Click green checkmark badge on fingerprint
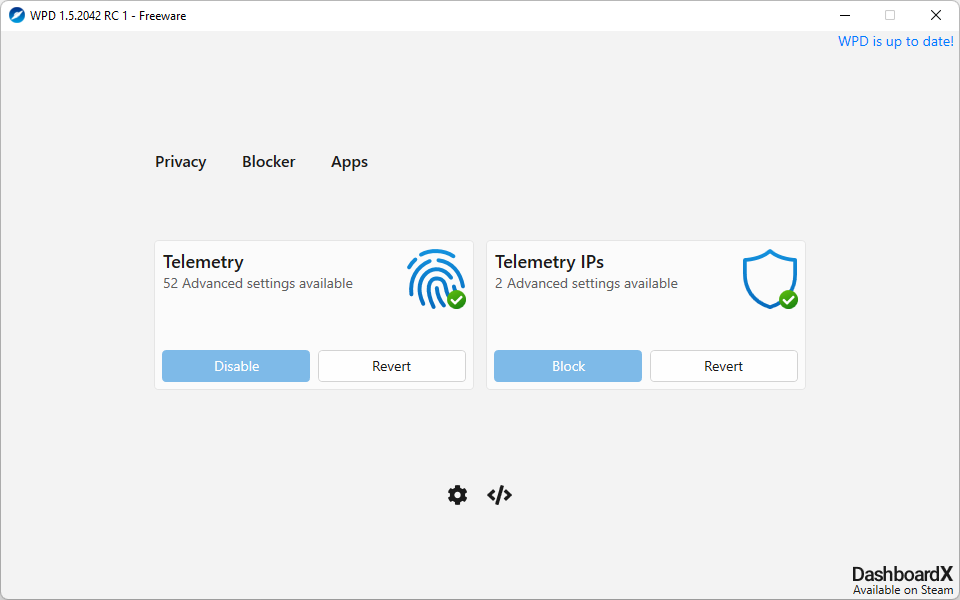Viewport: 960px width, 600px height. 457,299
